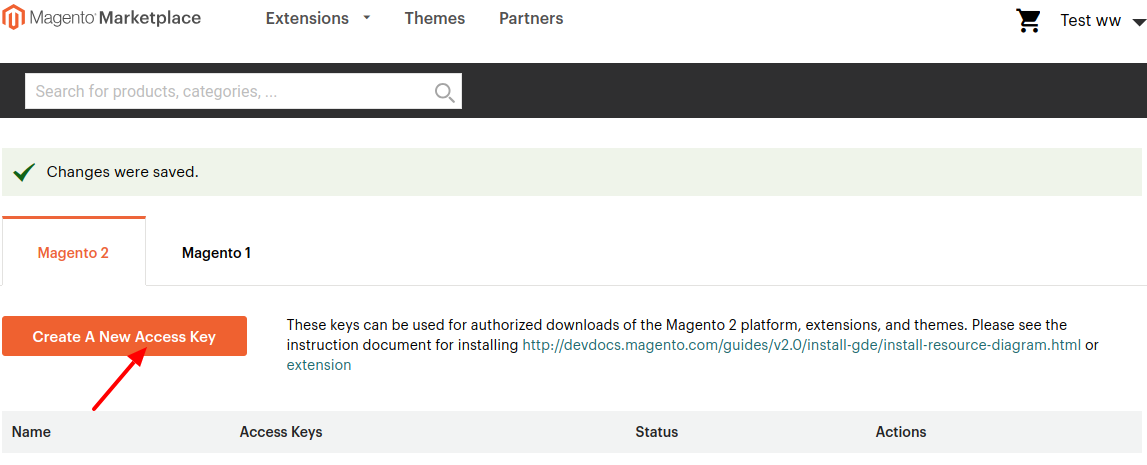Open the Test ww account dropdown
This screenshot has width=1147, height=465.
(x=1103, y=20)
